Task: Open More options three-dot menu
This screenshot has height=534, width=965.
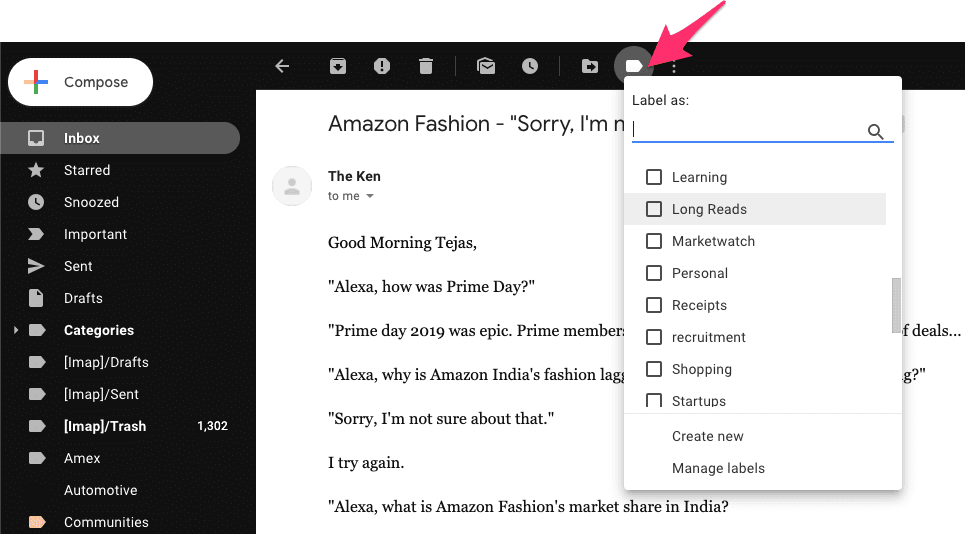Action: point(675,66)
